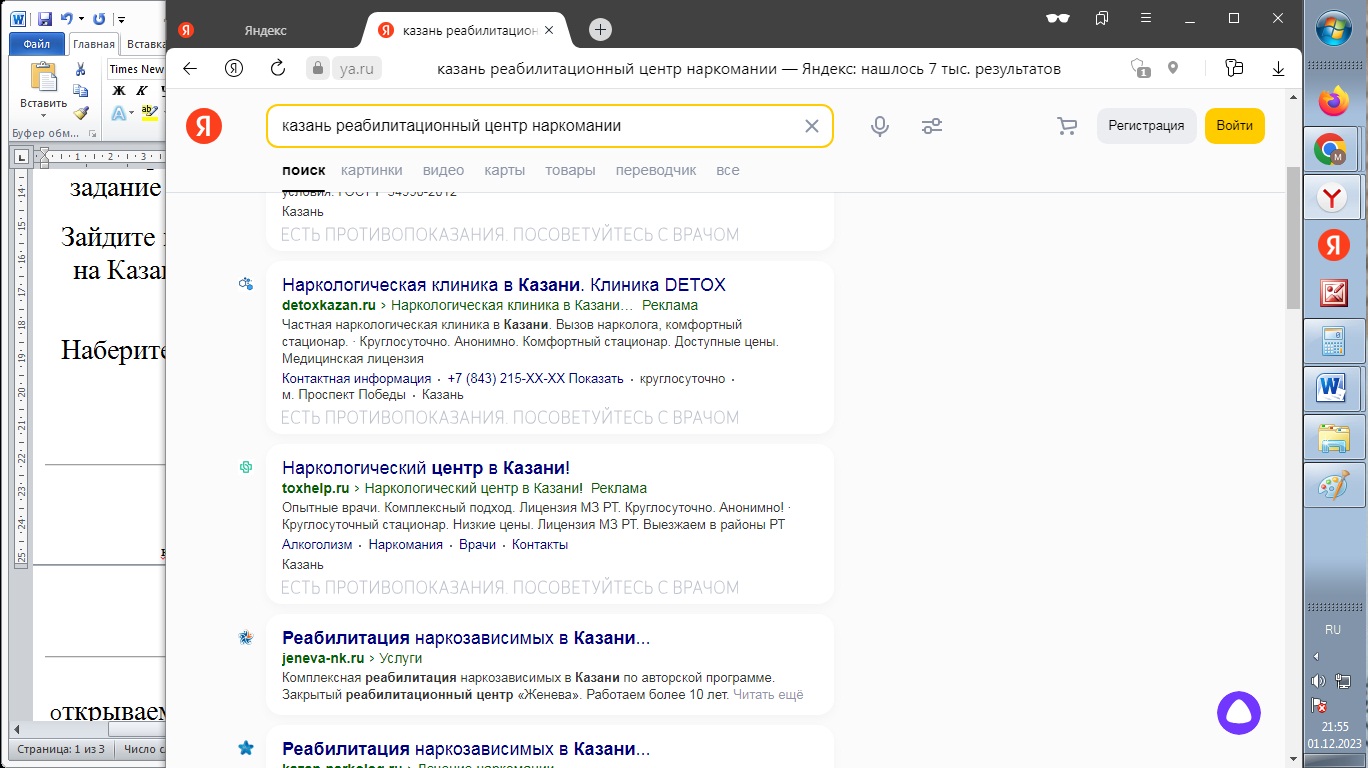Viewport: 1368px width, 768px height.
Task: Click the browser page scrollbar thumb
Action: pyautogui.click(x=1293, y=238)
